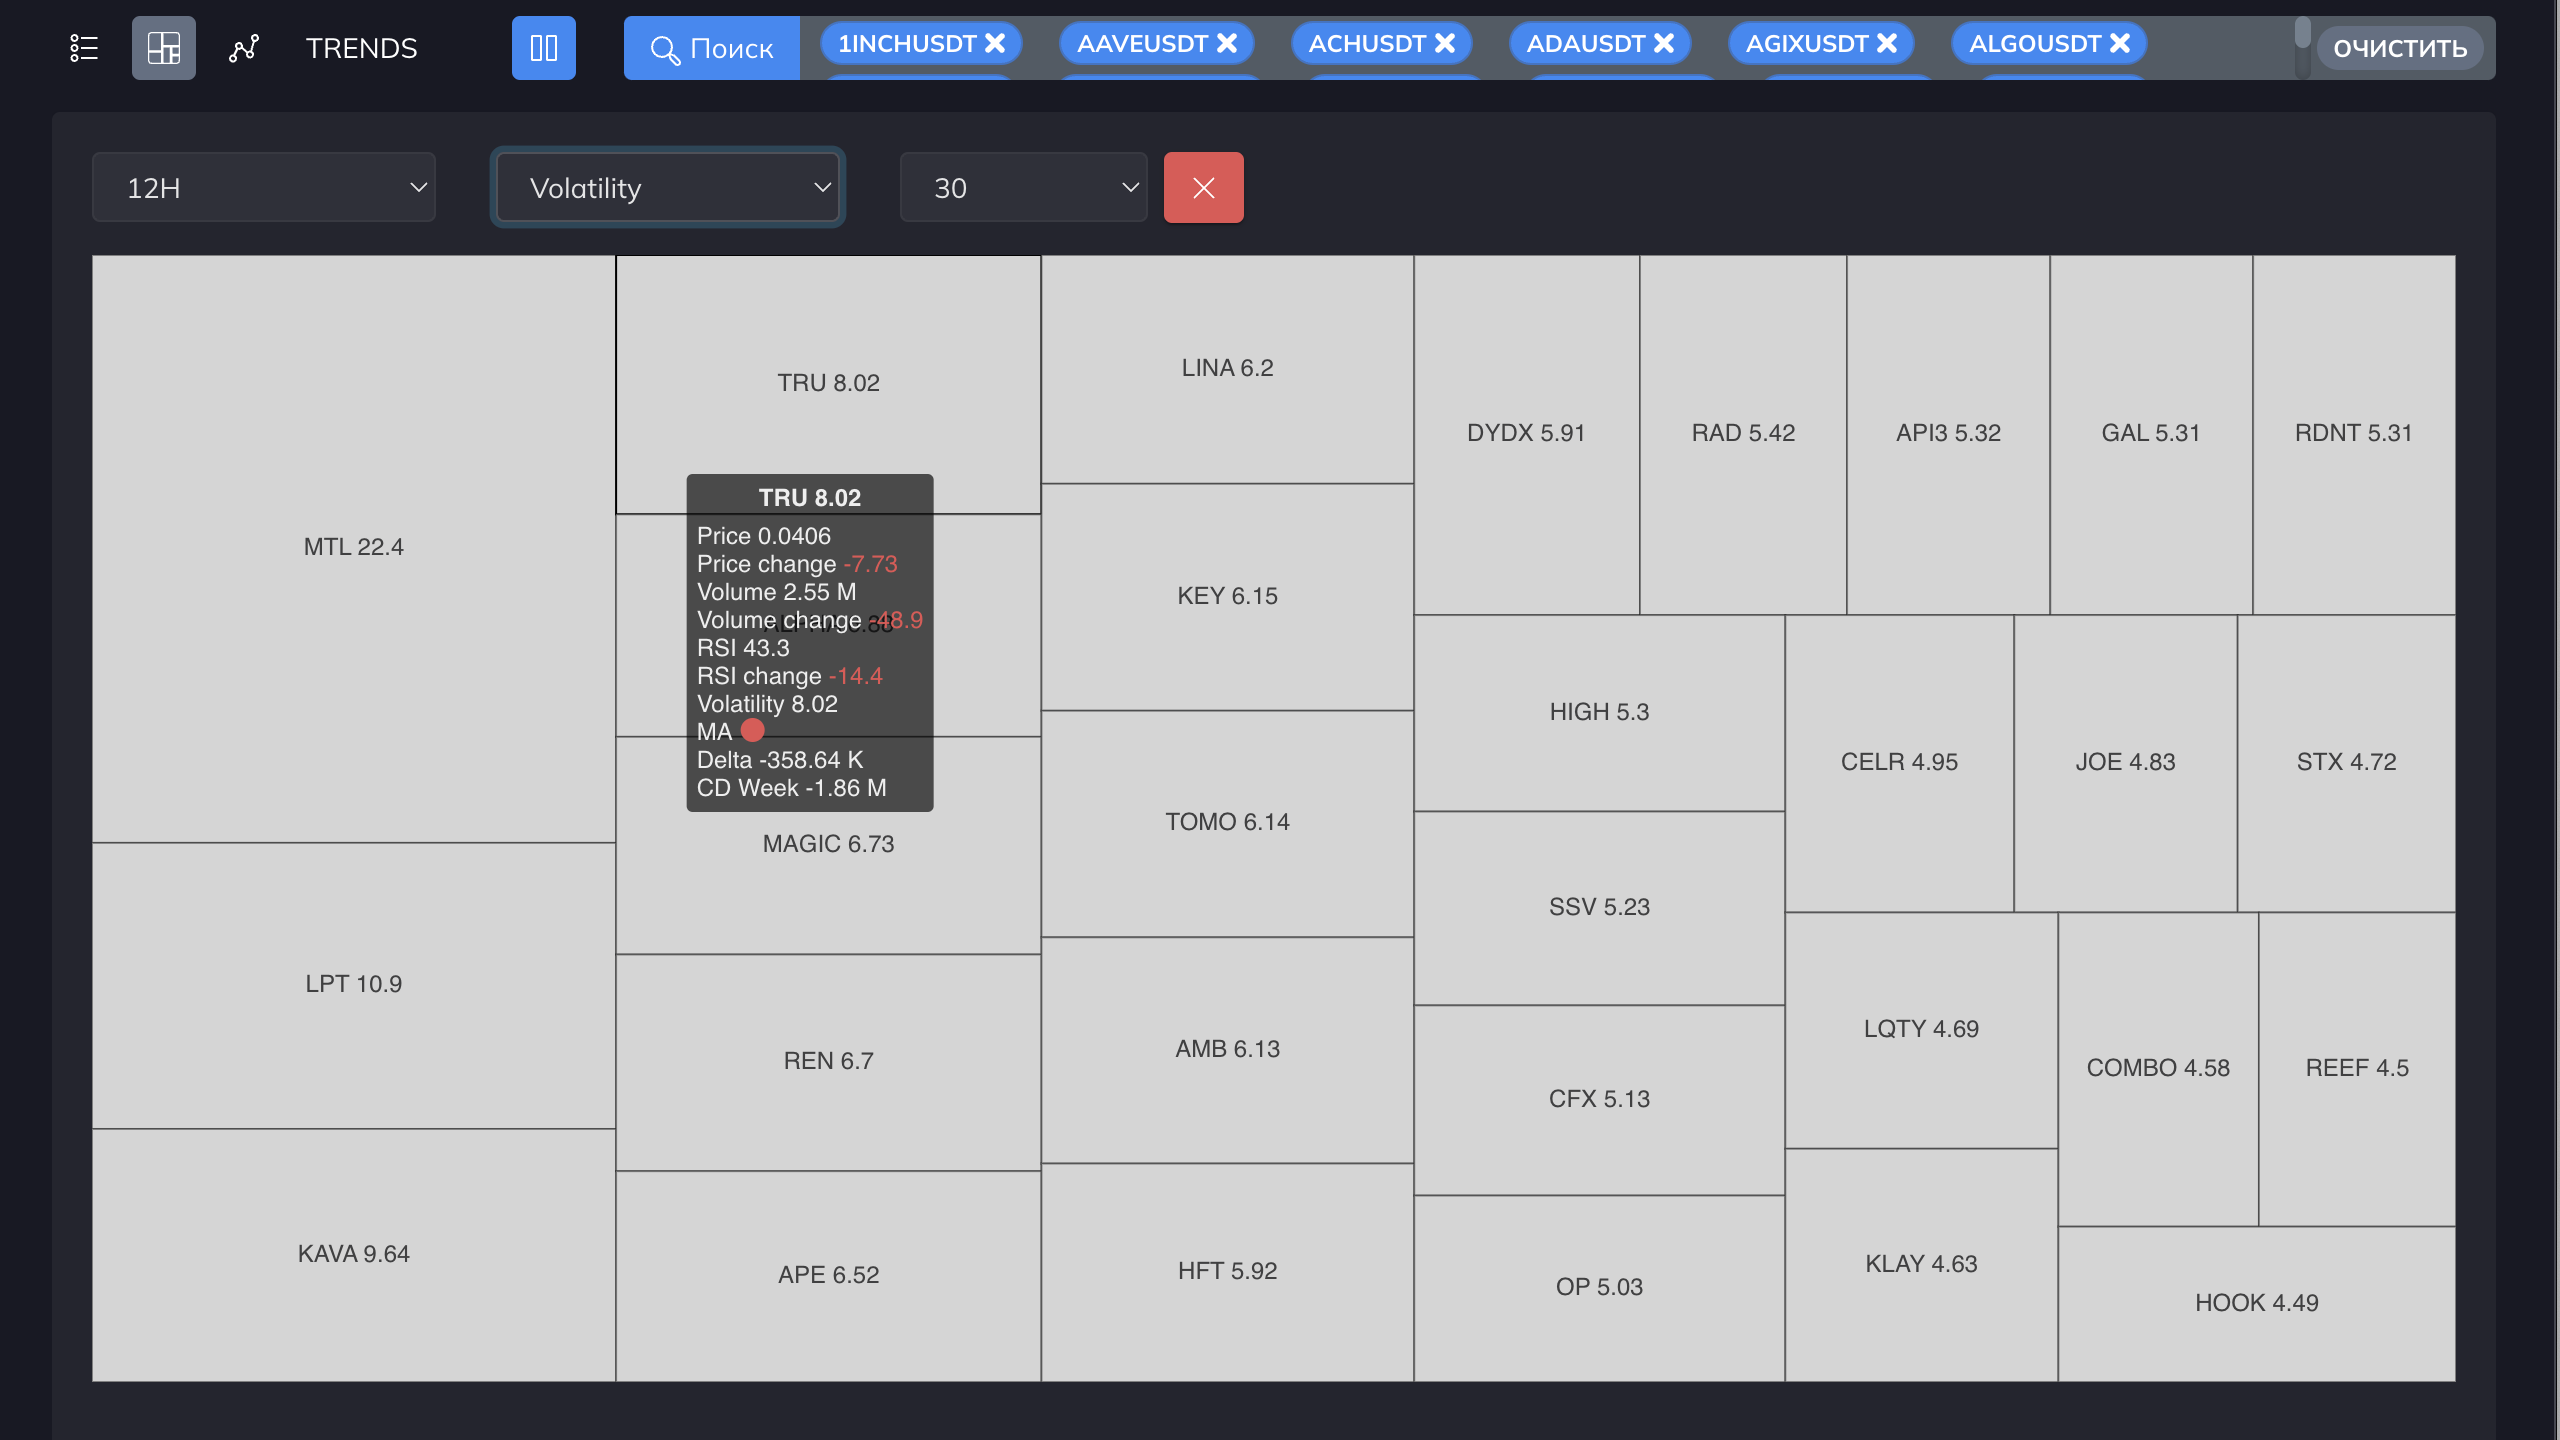Remove the ACHUSDT chip
Viewport: 2560px width, 1440px height.
pyautogui.click(x=1445, y=43)
